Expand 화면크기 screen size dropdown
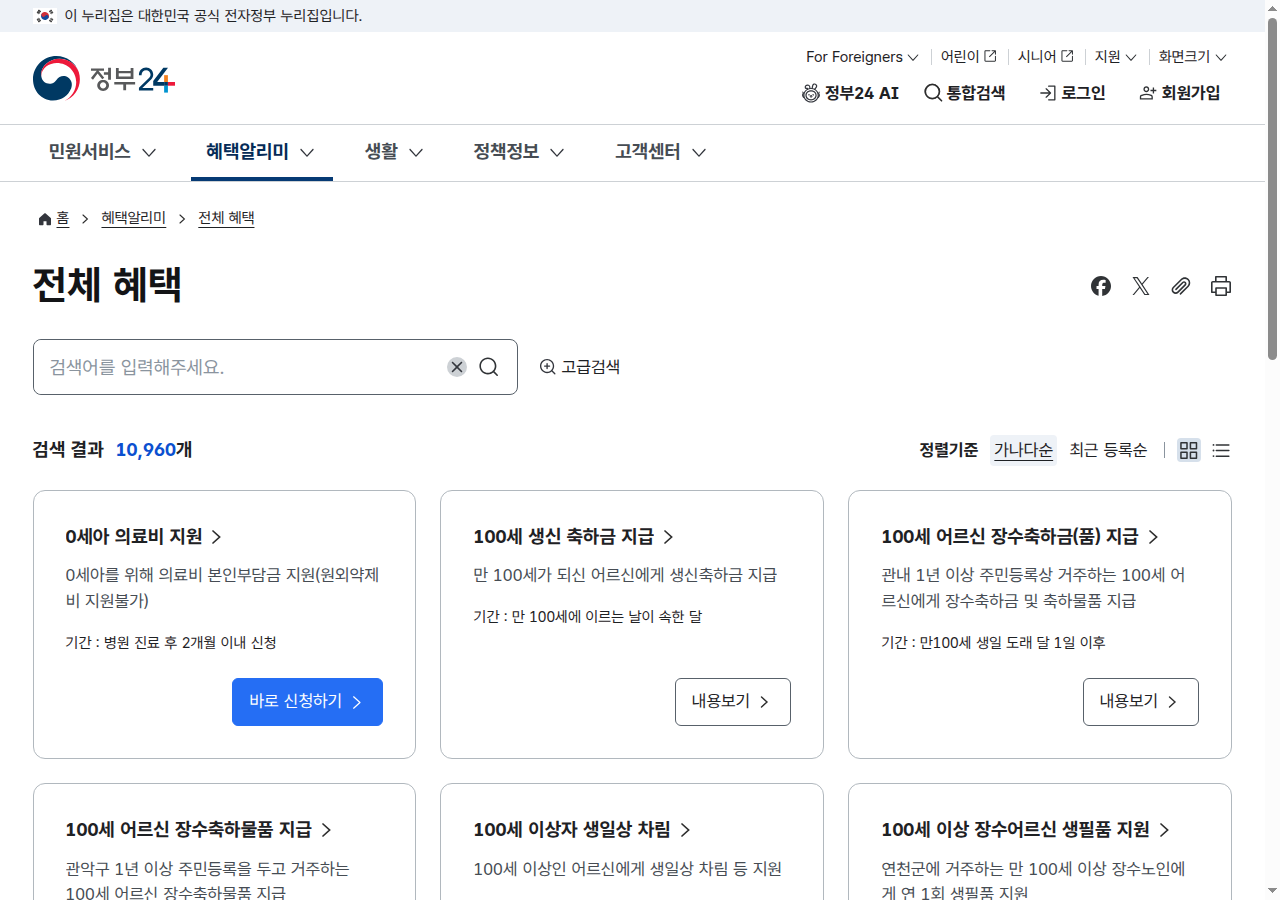Image resolution: width=1280 pixels, height=900 pixels. 1192,57
